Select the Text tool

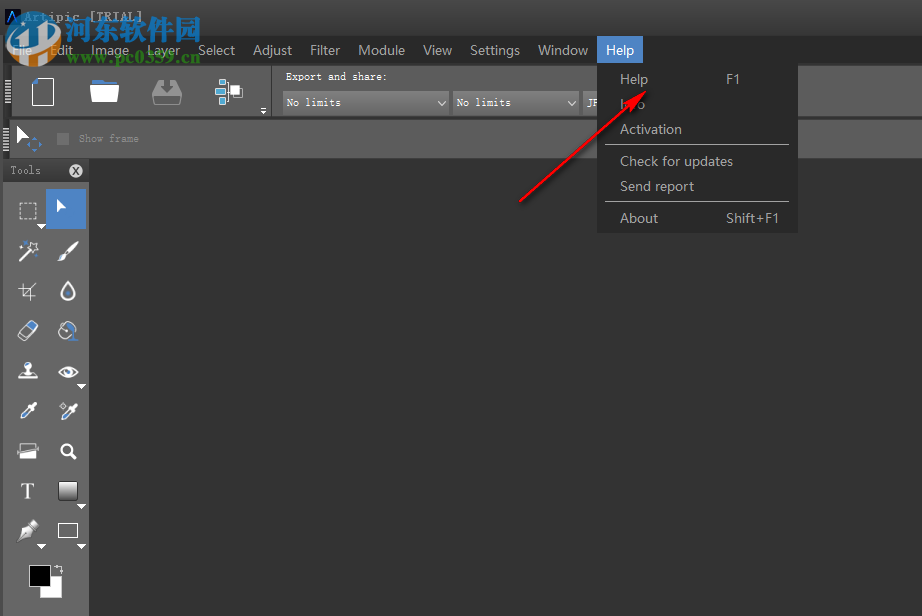[x=28, y=491]
